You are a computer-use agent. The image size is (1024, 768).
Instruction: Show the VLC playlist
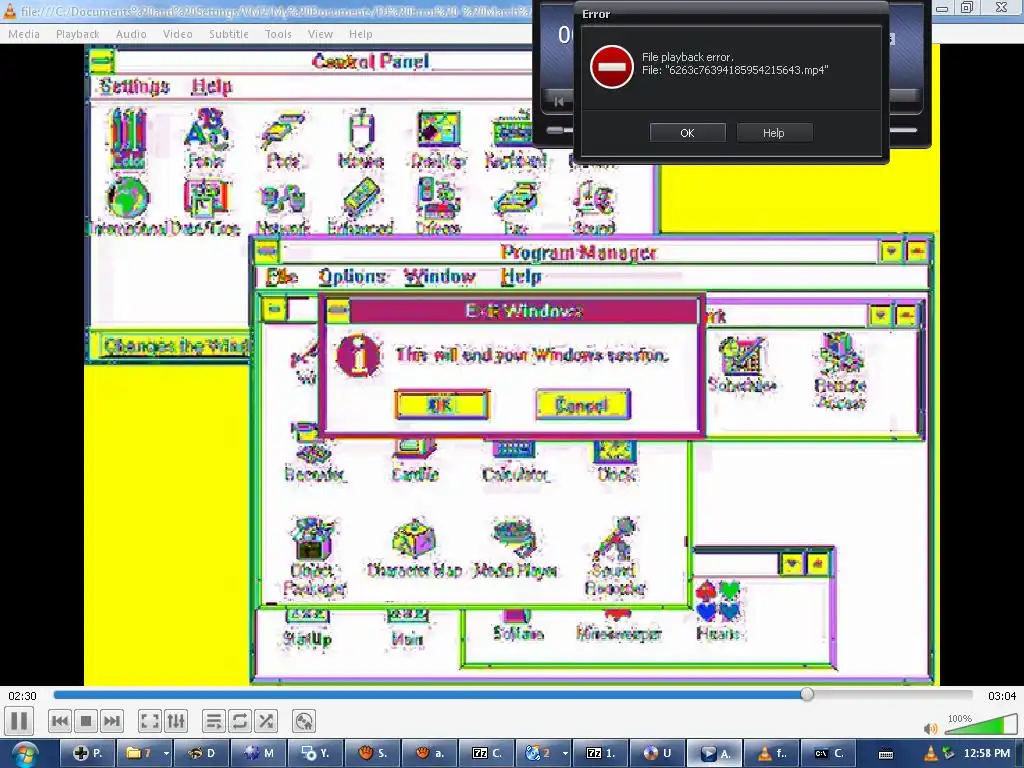(213, 722)
